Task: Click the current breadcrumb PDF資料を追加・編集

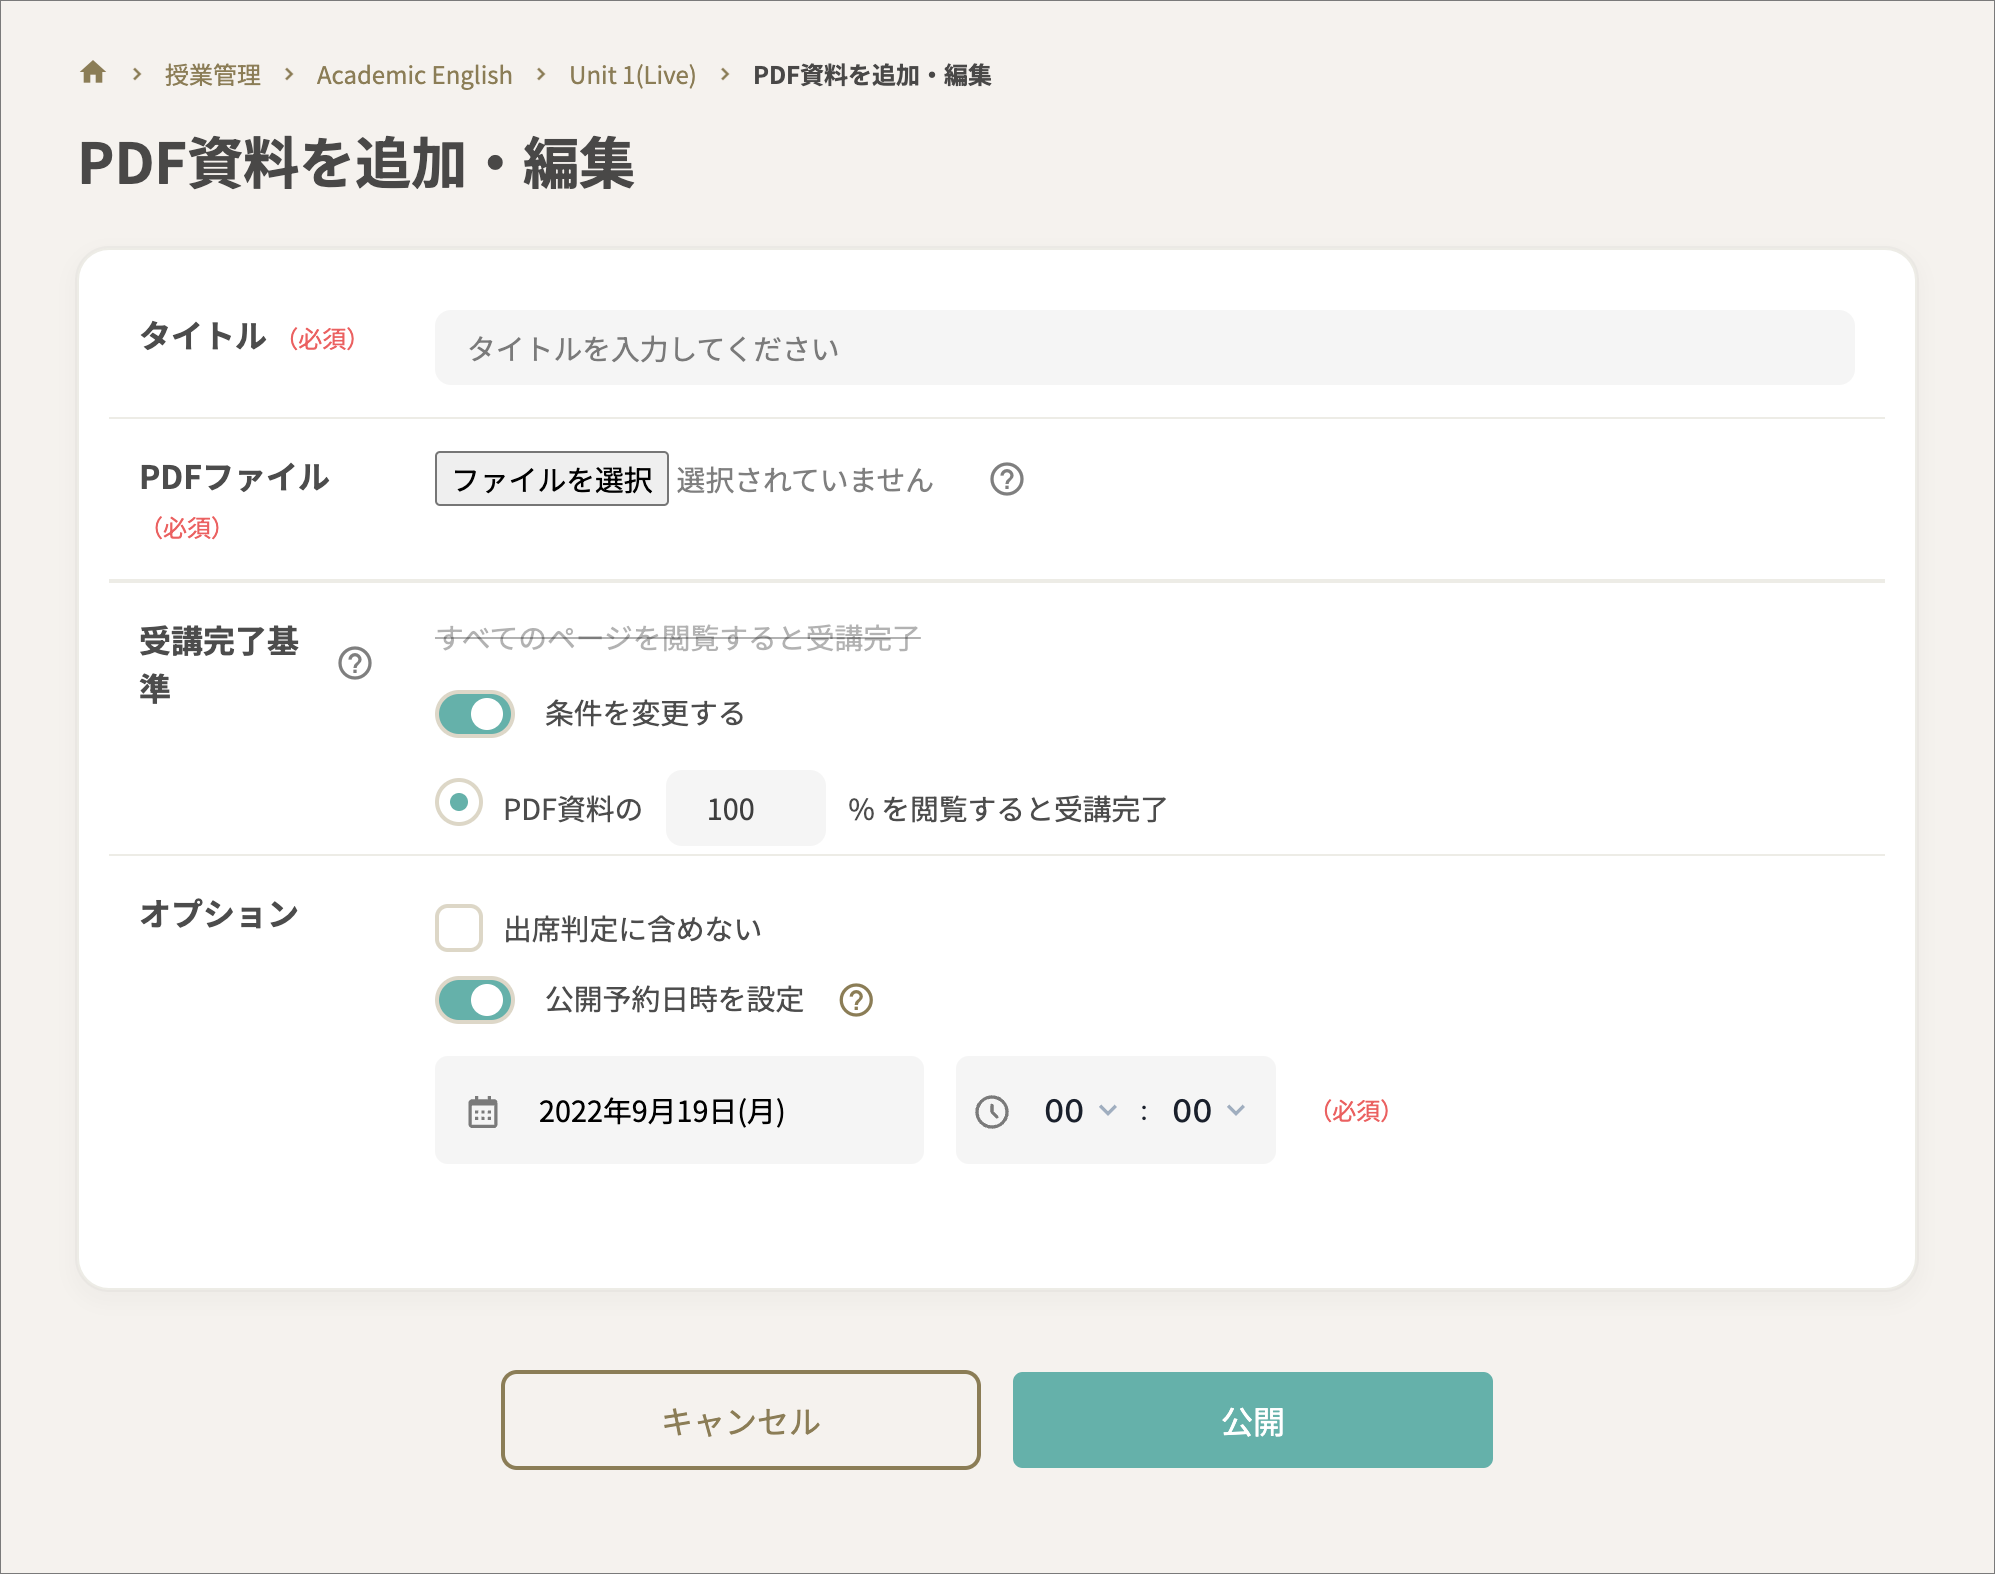Action: coord(872,75)
